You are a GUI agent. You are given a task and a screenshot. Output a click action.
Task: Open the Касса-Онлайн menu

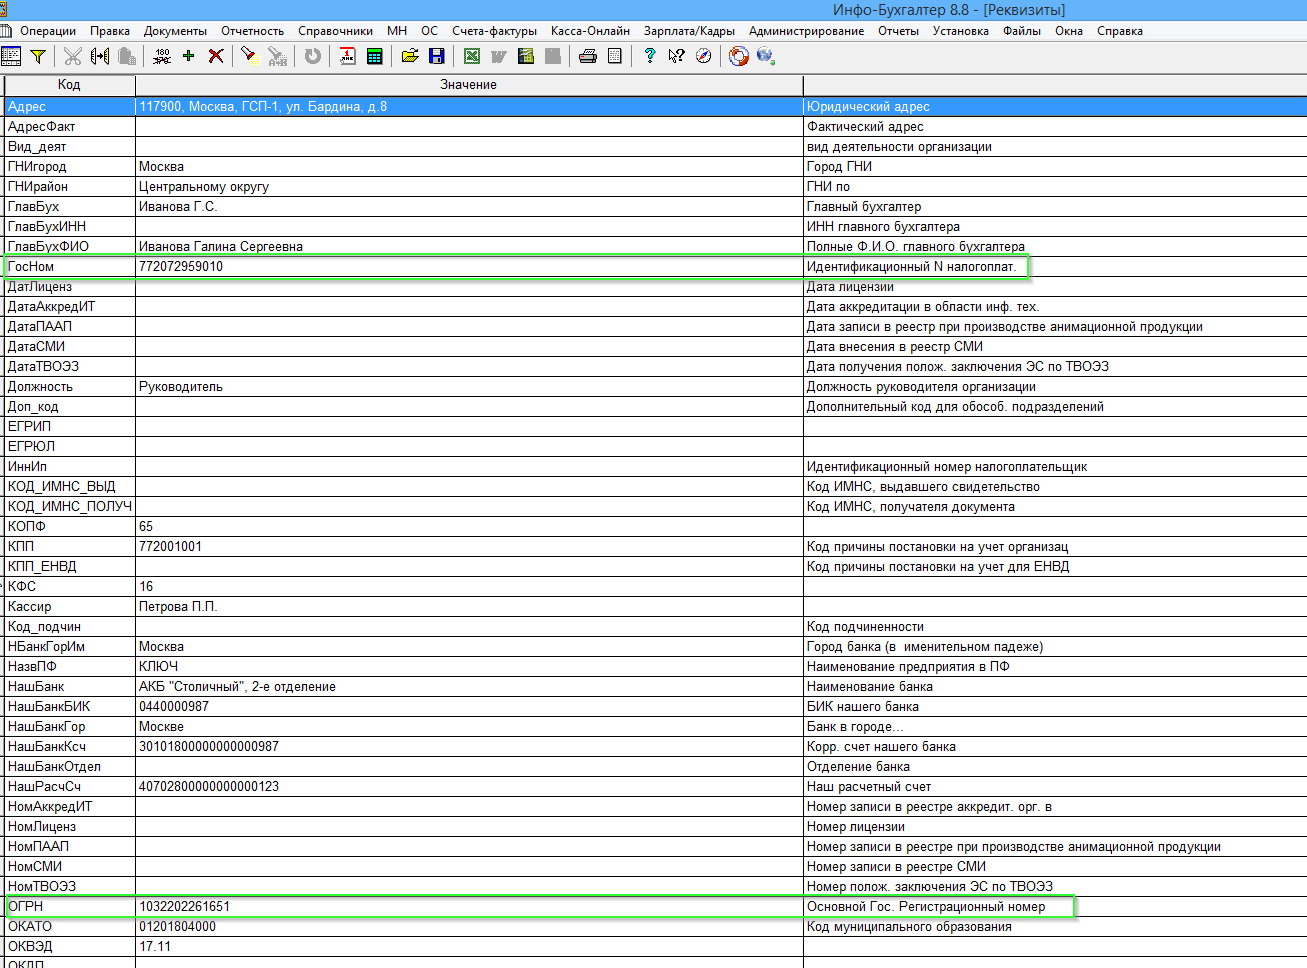590,31
